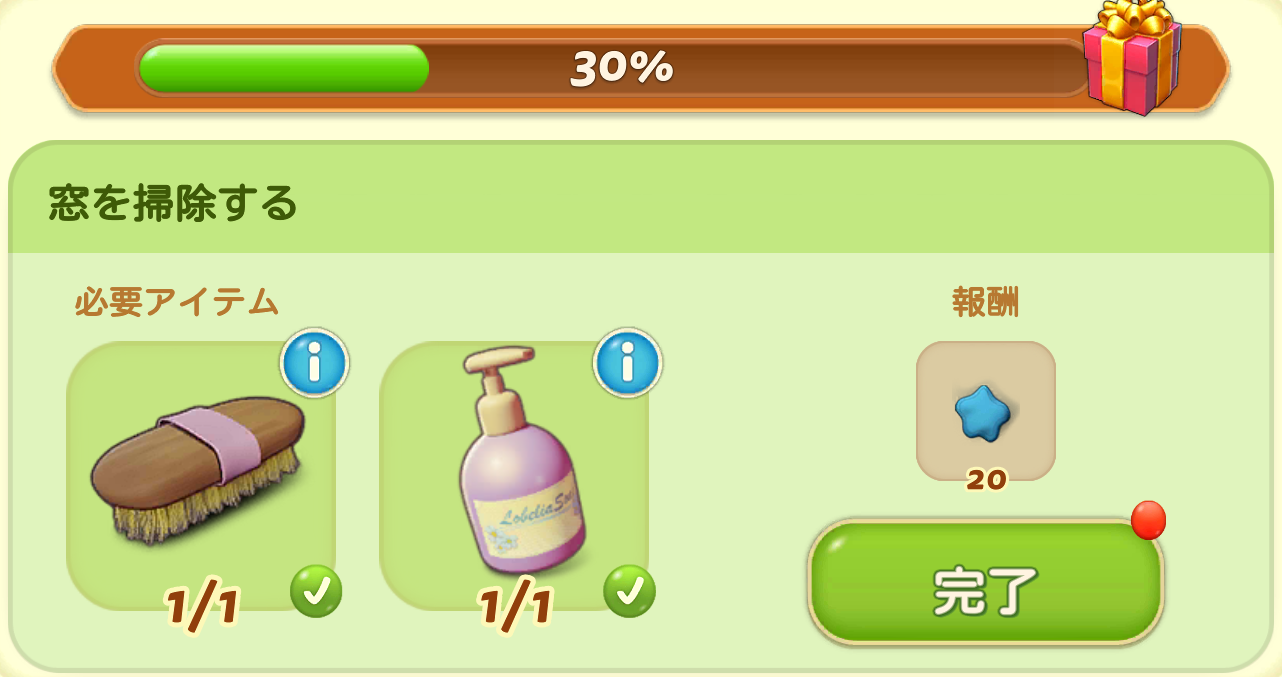Click the green checkmark under the soap bottle

pyautogui.click(x=629, y=591)
